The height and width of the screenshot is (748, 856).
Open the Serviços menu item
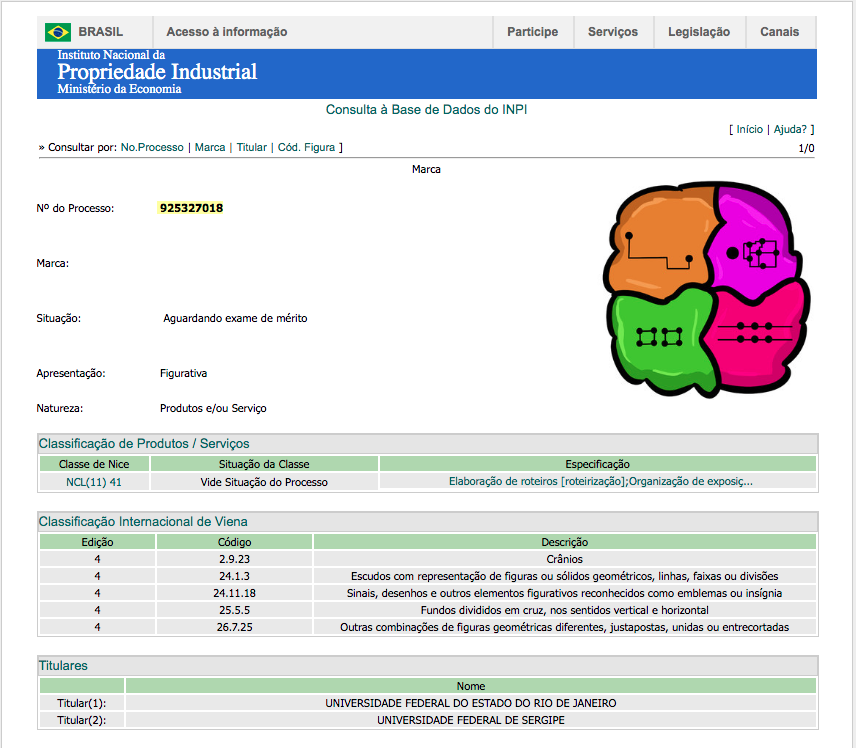tap(612, 32)
